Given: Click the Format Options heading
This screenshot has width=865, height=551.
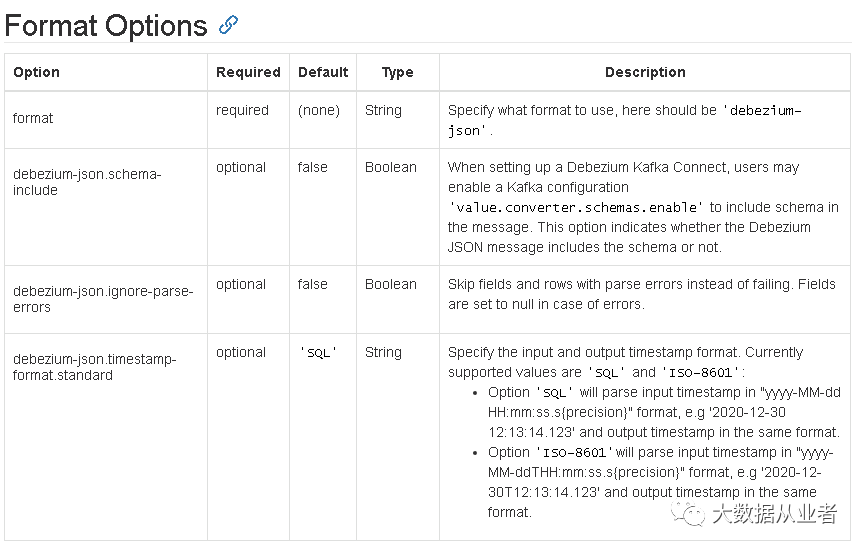Looking at the screenshot, I should click(x=106, y=25).
